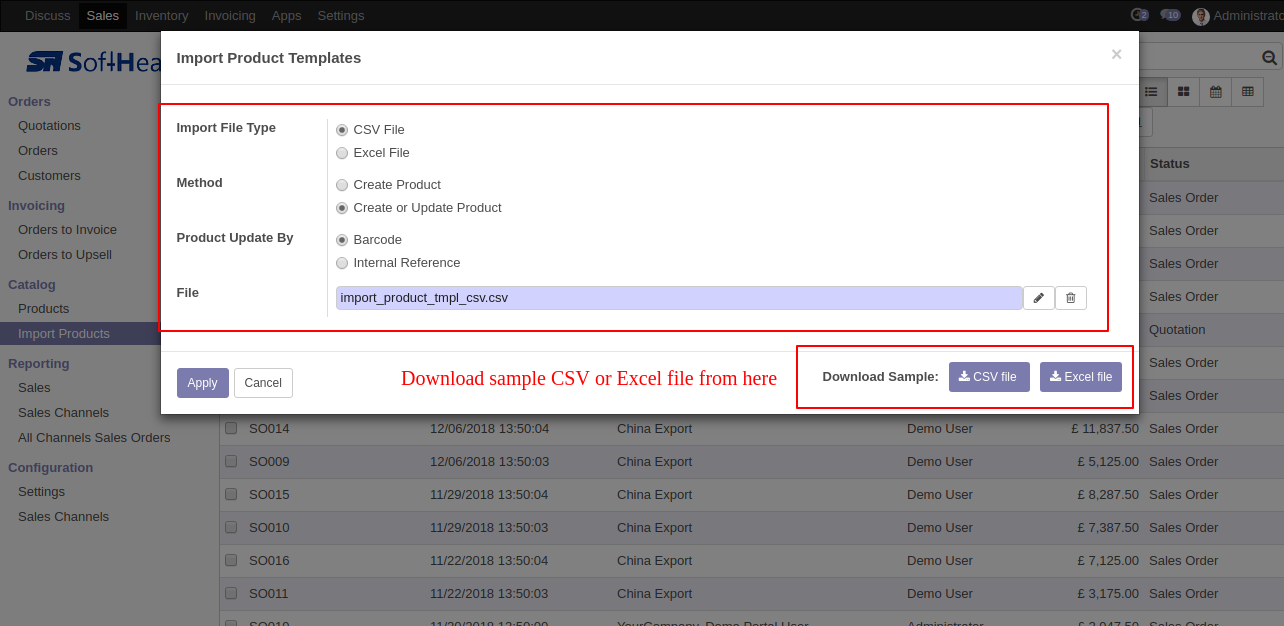This screenshot has height=626, width=1284.
Task: Switch to kanban view icon
Action: coord(1183,91)
